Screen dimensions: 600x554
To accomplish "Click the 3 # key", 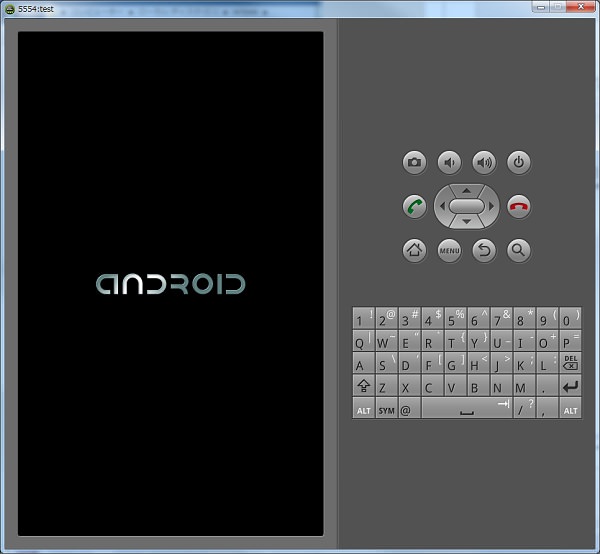I will coord(409,318).
